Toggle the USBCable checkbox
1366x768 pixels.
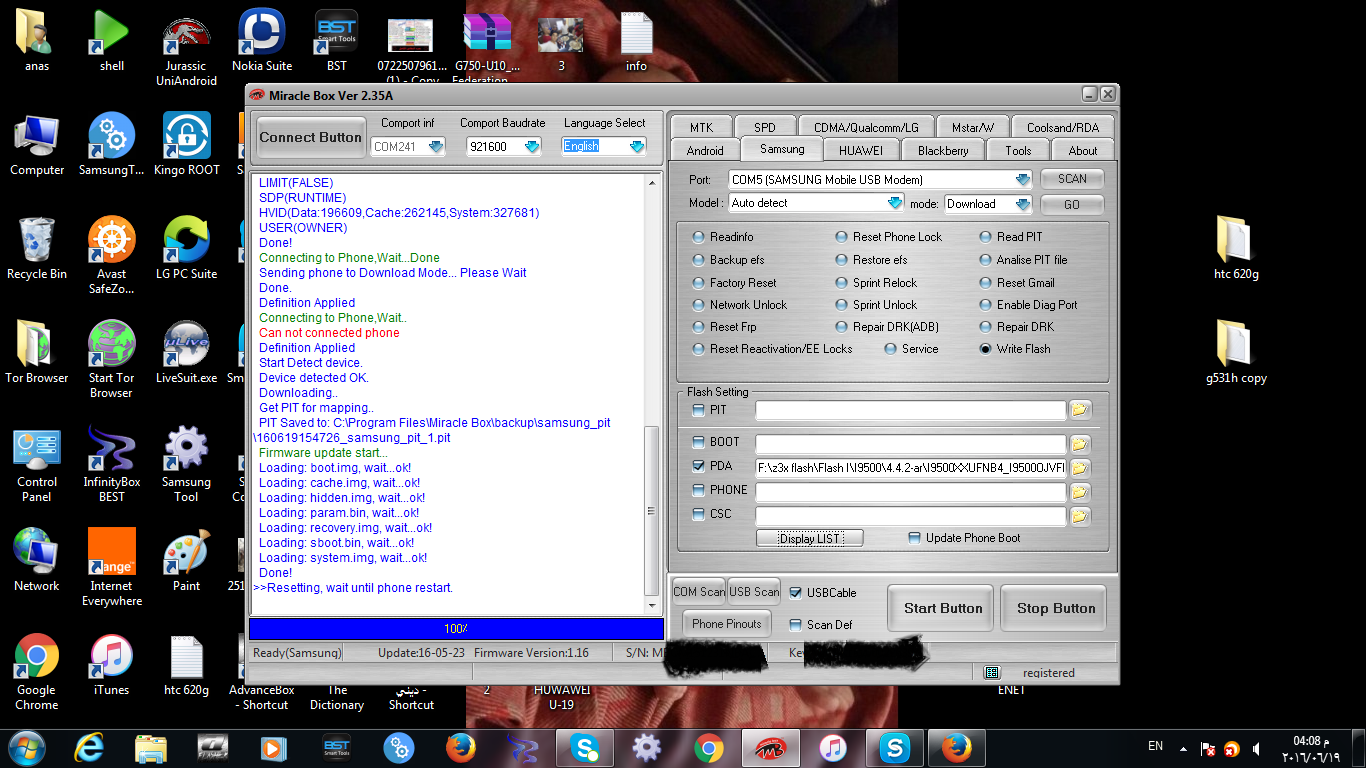point(796,593)
